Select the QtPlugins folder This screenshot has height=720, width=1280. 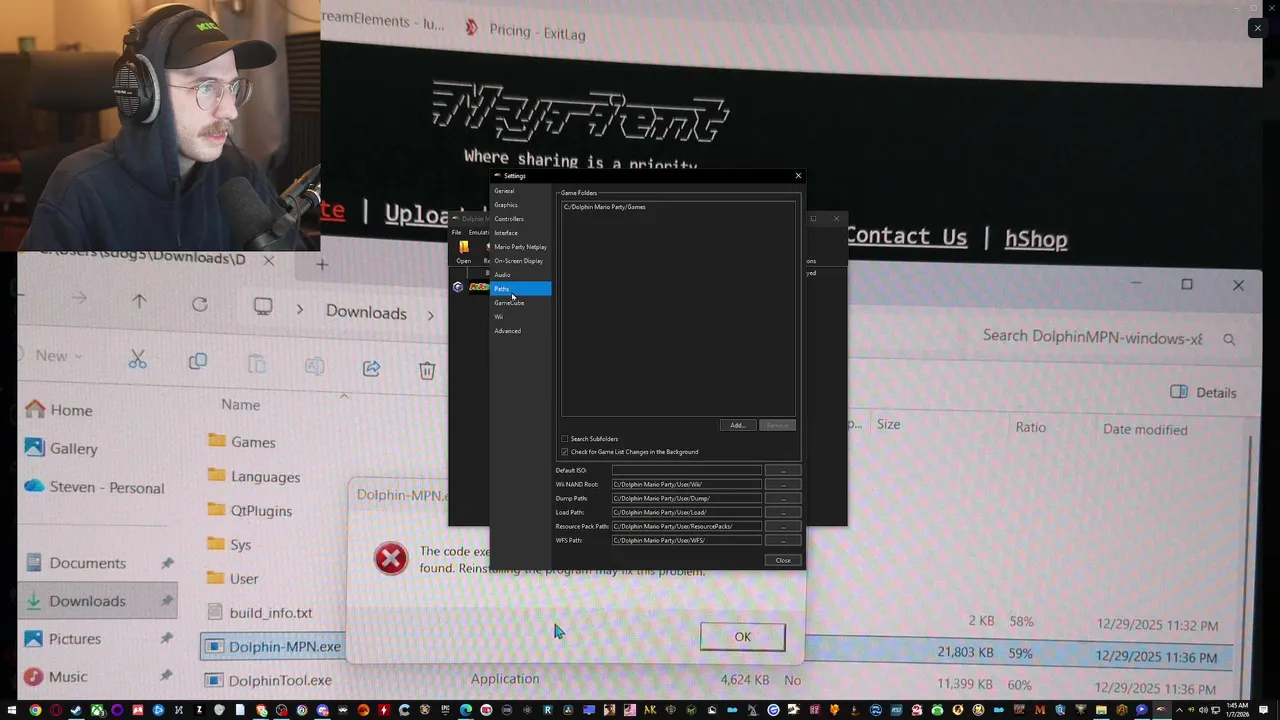point(250,510)
